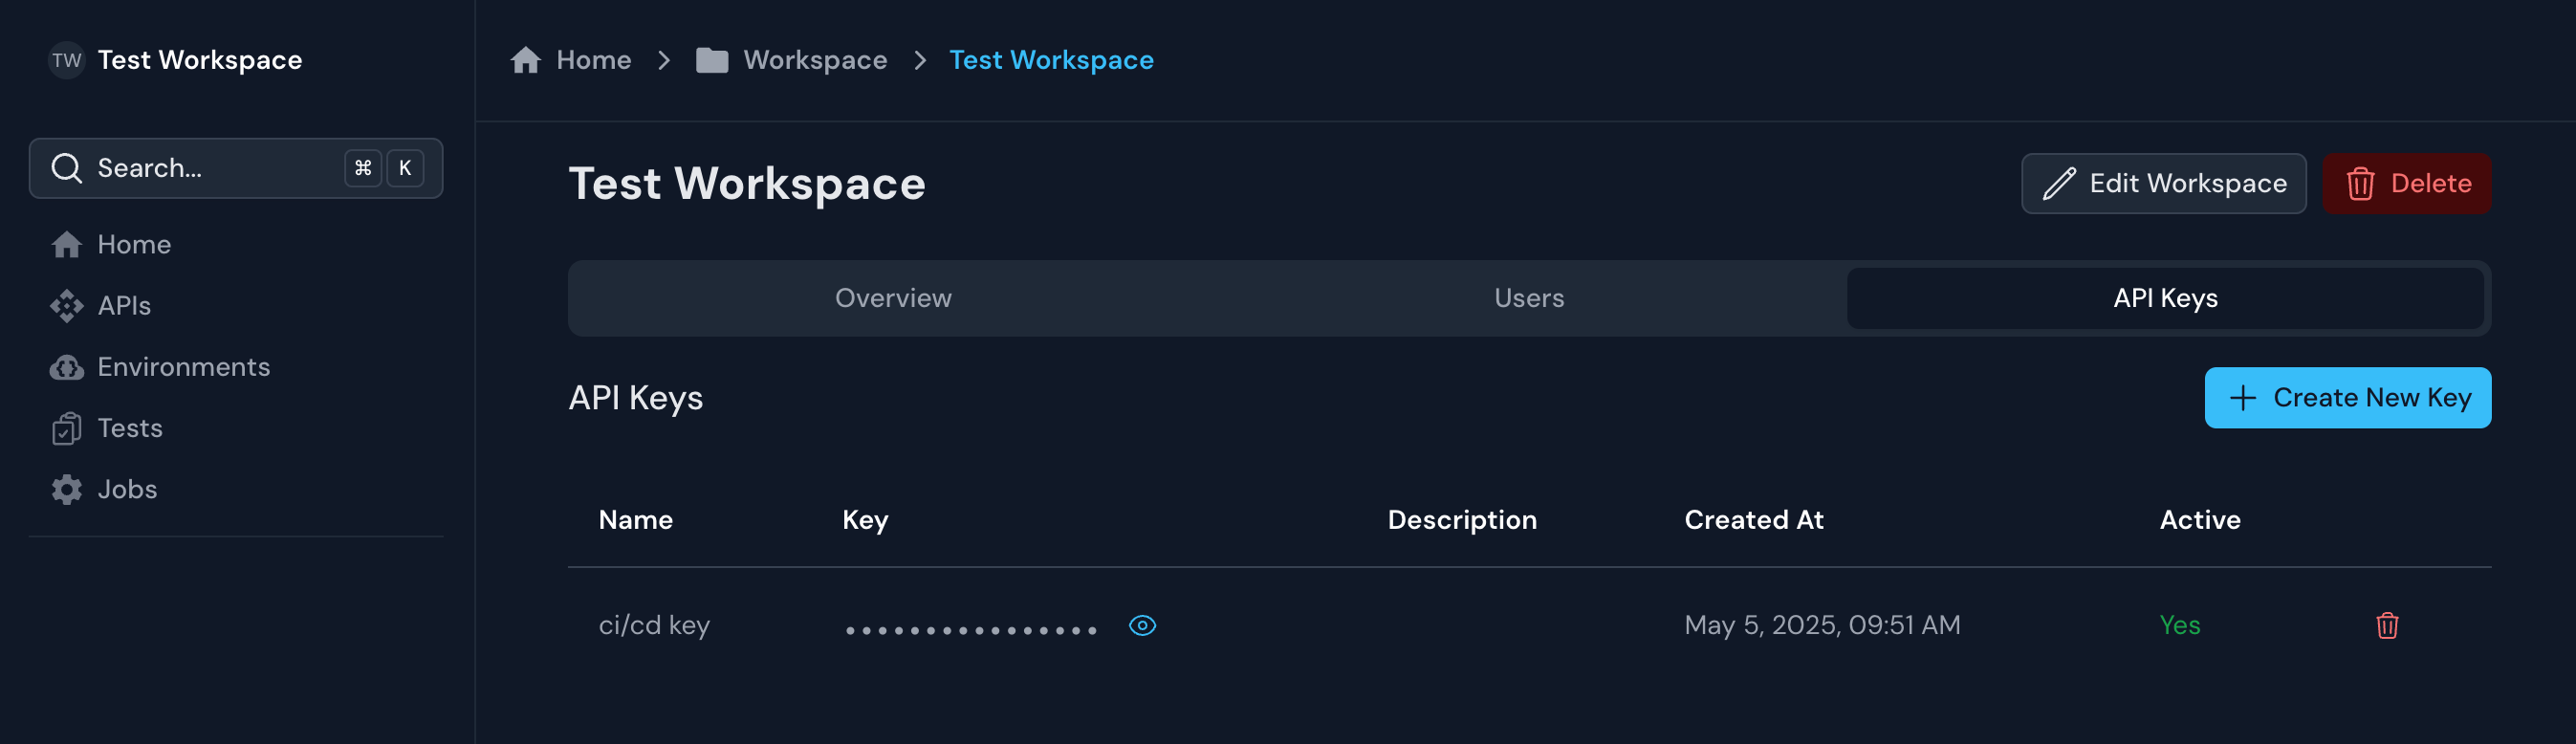This screenshot has height=744, width=2576.
Task: Click the Yes active status
Action: (x=2179, y=626)
